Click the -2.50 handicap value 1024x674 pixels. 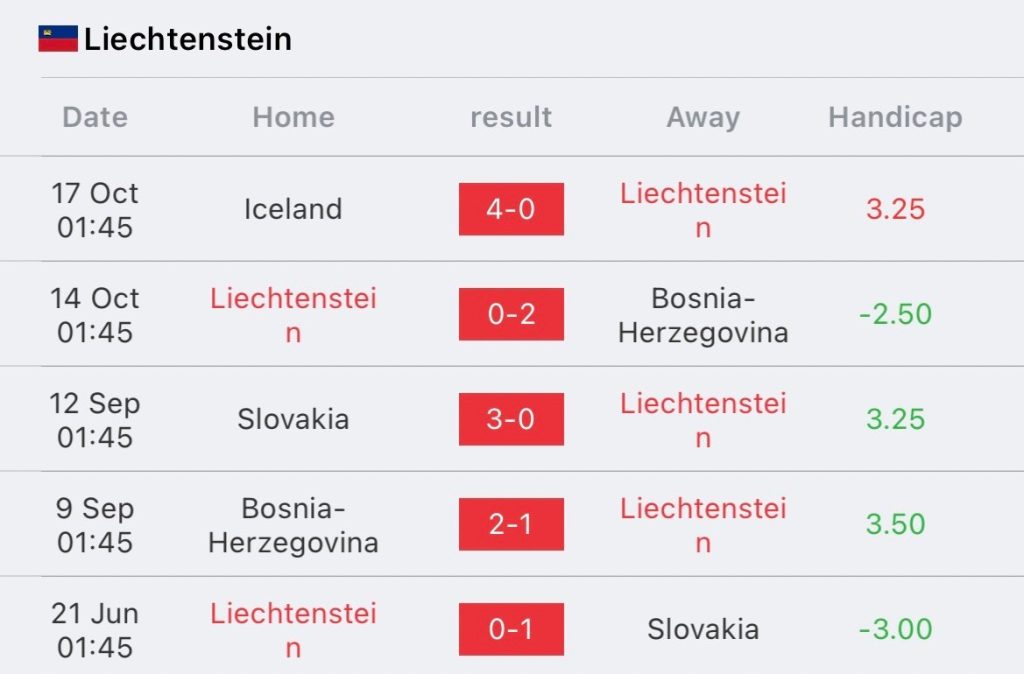pyautogui.click(x=895, y=315)
